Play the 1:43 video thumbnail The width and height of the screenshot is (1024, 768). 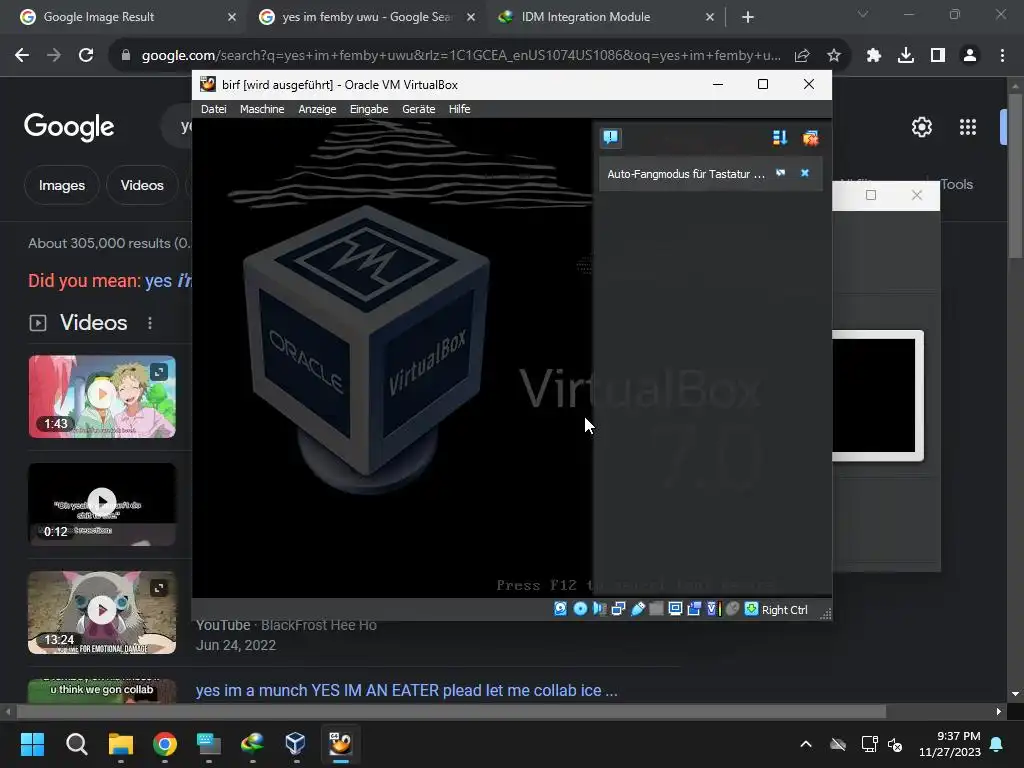(102, 396)
